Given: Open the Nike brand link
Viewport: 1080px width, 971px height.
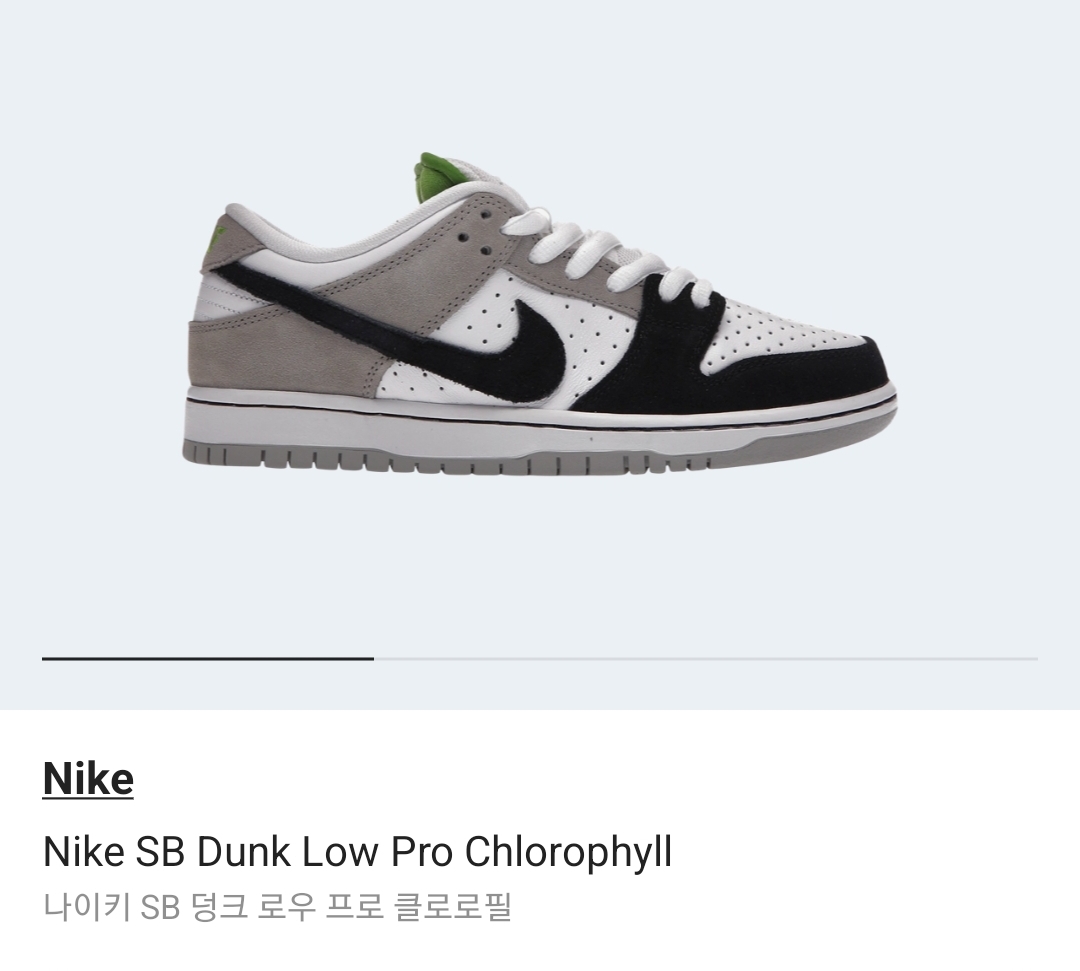Looking at the screenshot, I should pyautogui.click(x=88, y=779).
